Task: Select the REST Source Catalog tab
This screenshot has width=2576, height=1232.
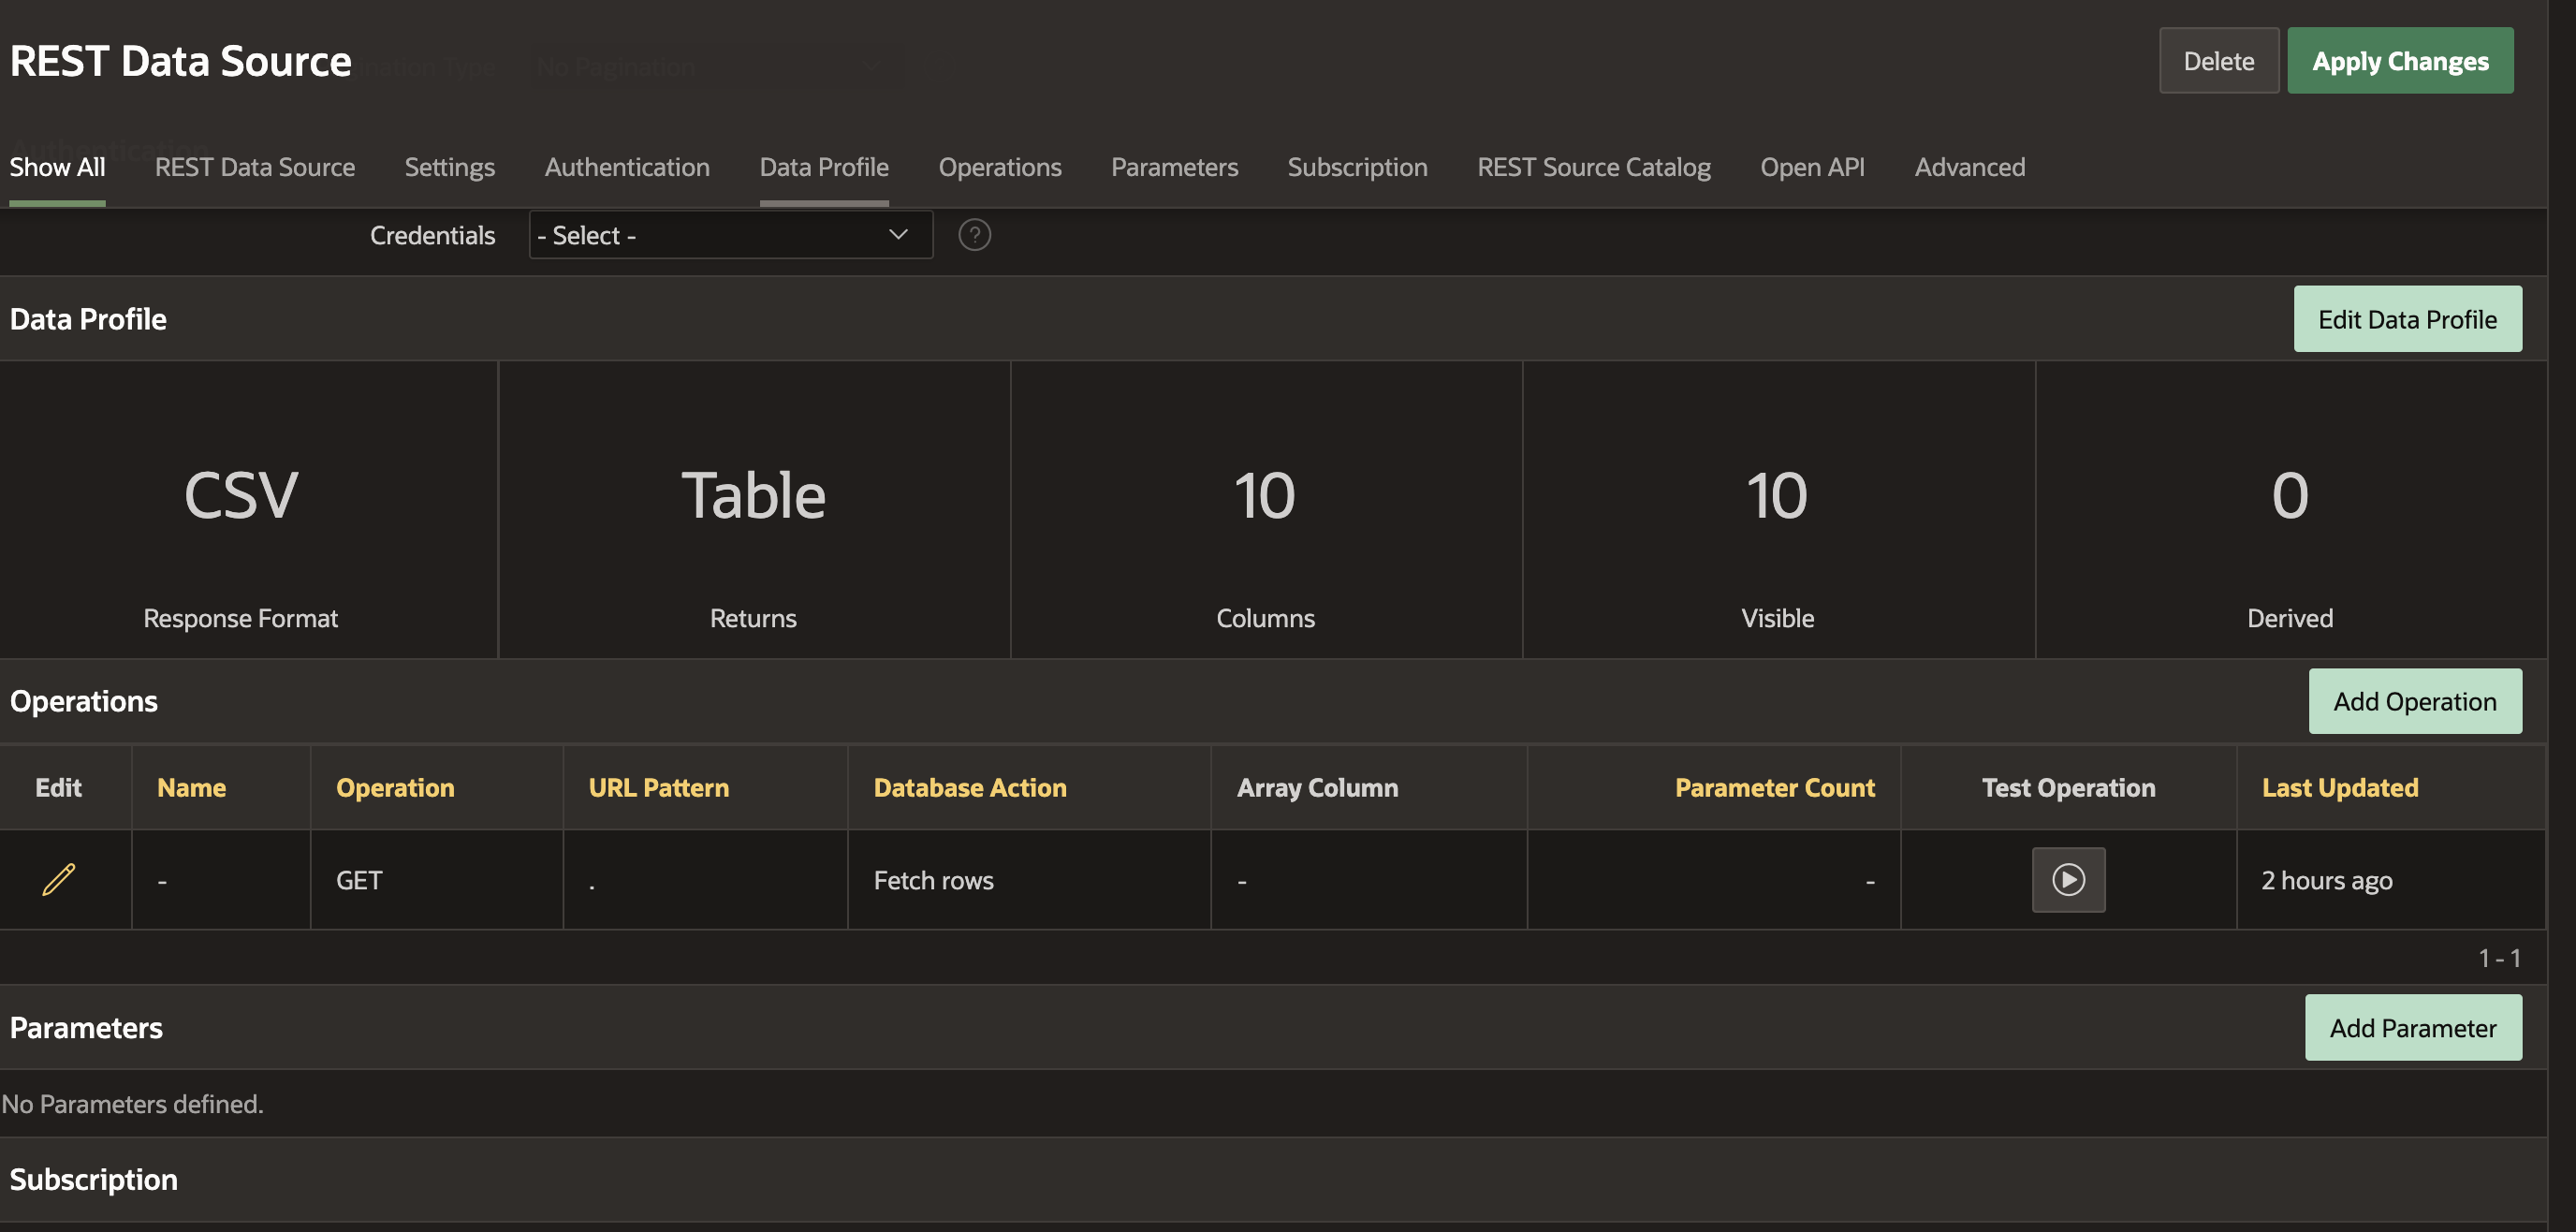Action: point(1593,167)
